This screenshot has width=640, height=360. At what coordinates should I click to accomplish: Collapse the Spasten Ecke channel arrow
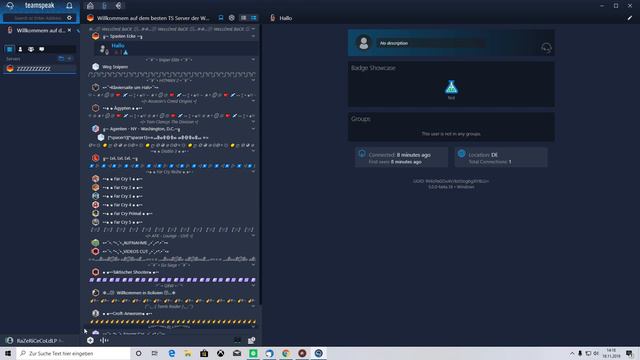tap(253, 36)
